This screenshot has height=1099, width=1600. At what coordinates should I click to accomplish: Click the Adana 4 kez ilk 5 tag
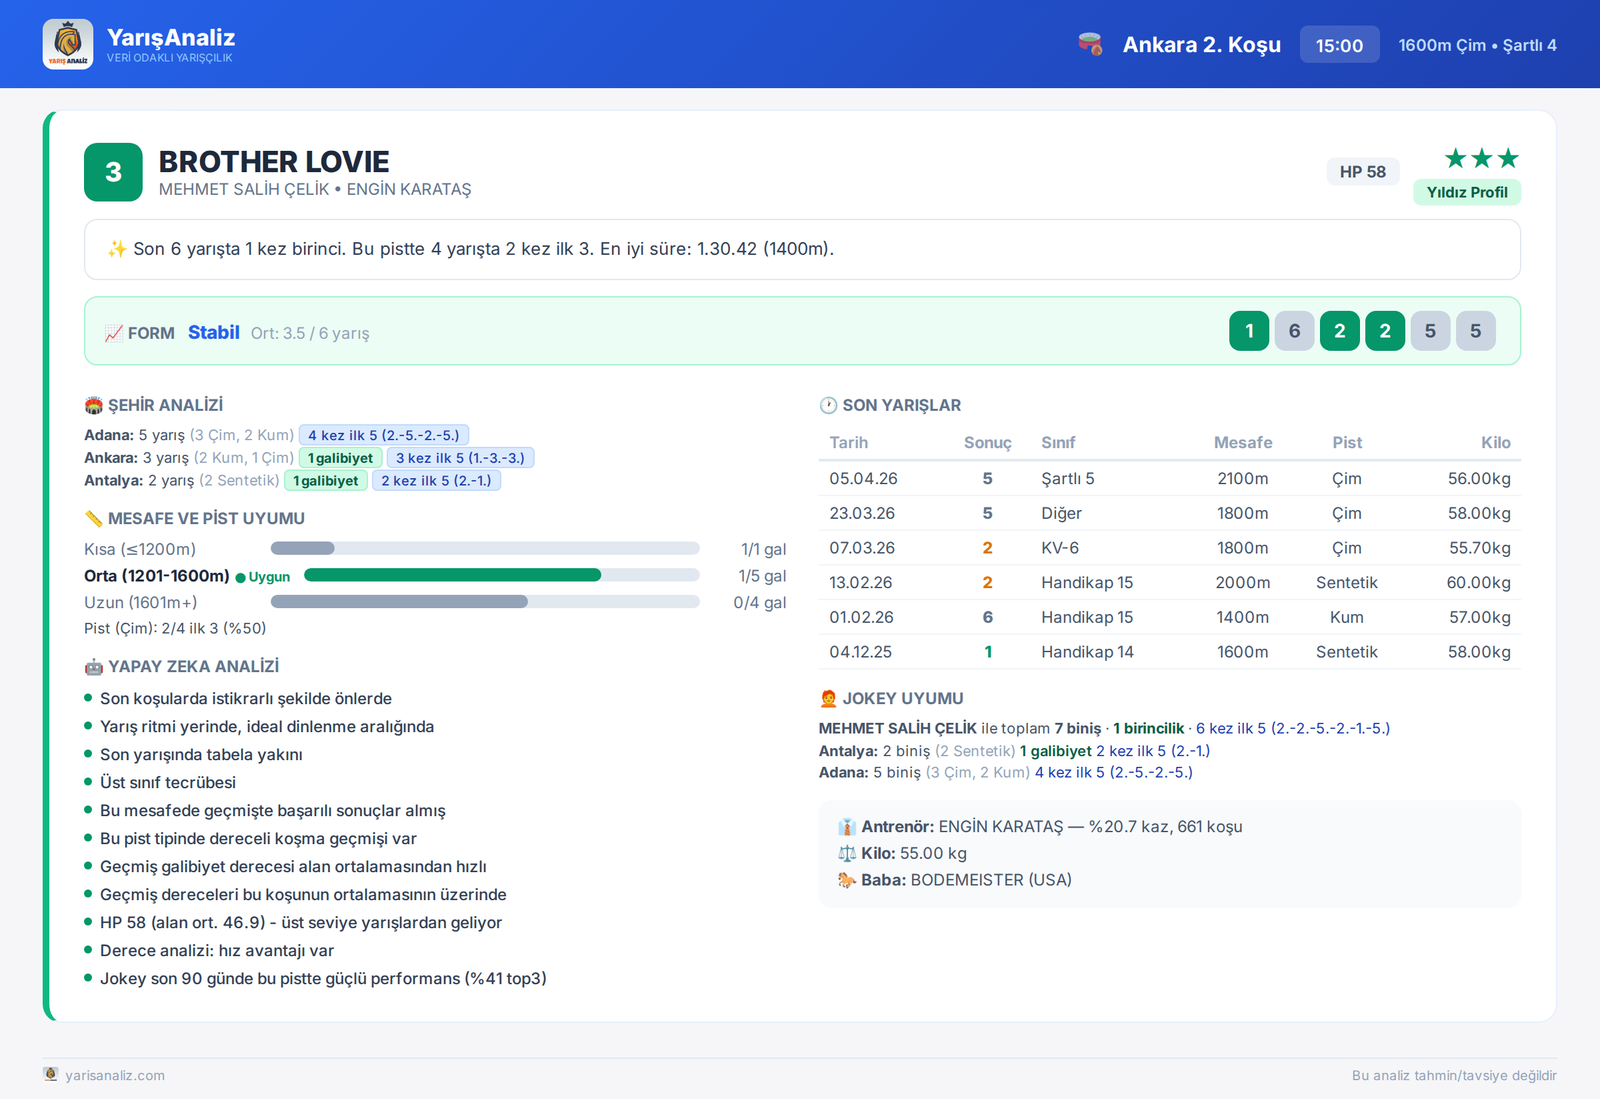coord(384,435)
